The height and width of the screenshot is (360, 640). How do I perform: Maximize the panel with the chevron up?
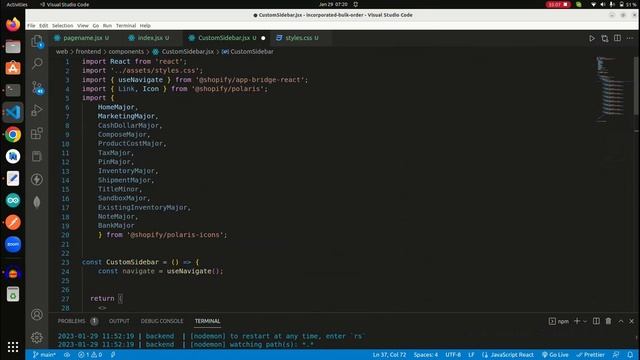(x=620, y=321)
